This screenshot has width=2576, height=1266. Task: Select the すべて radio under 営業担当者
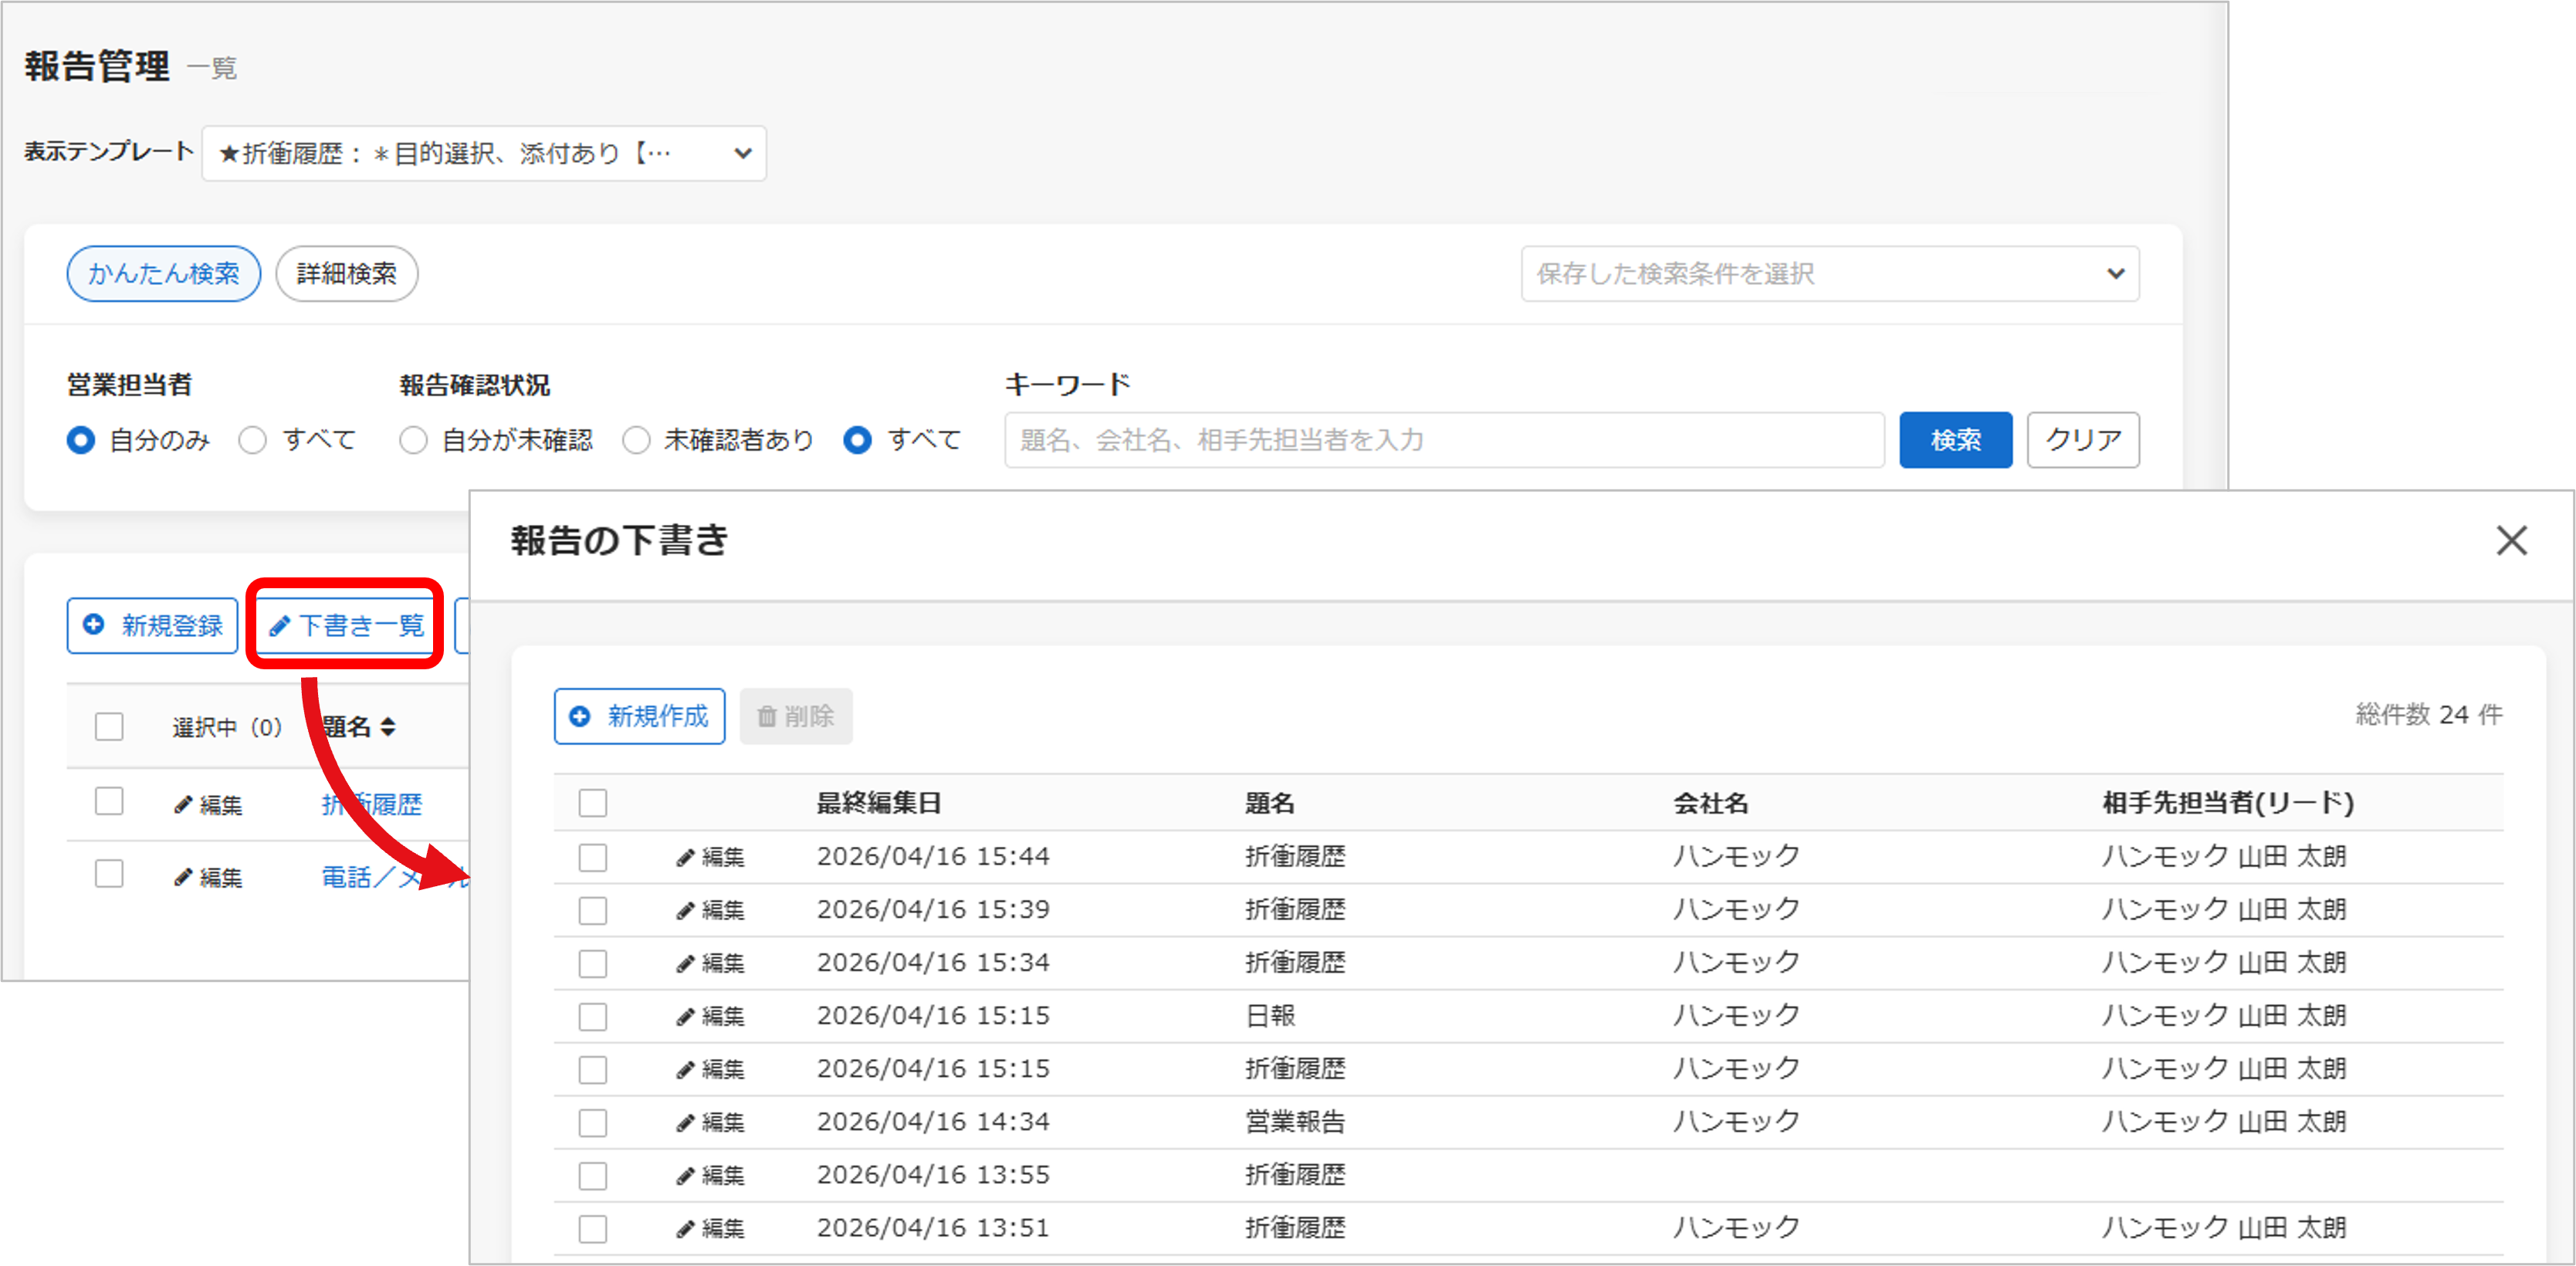(253, 440)
